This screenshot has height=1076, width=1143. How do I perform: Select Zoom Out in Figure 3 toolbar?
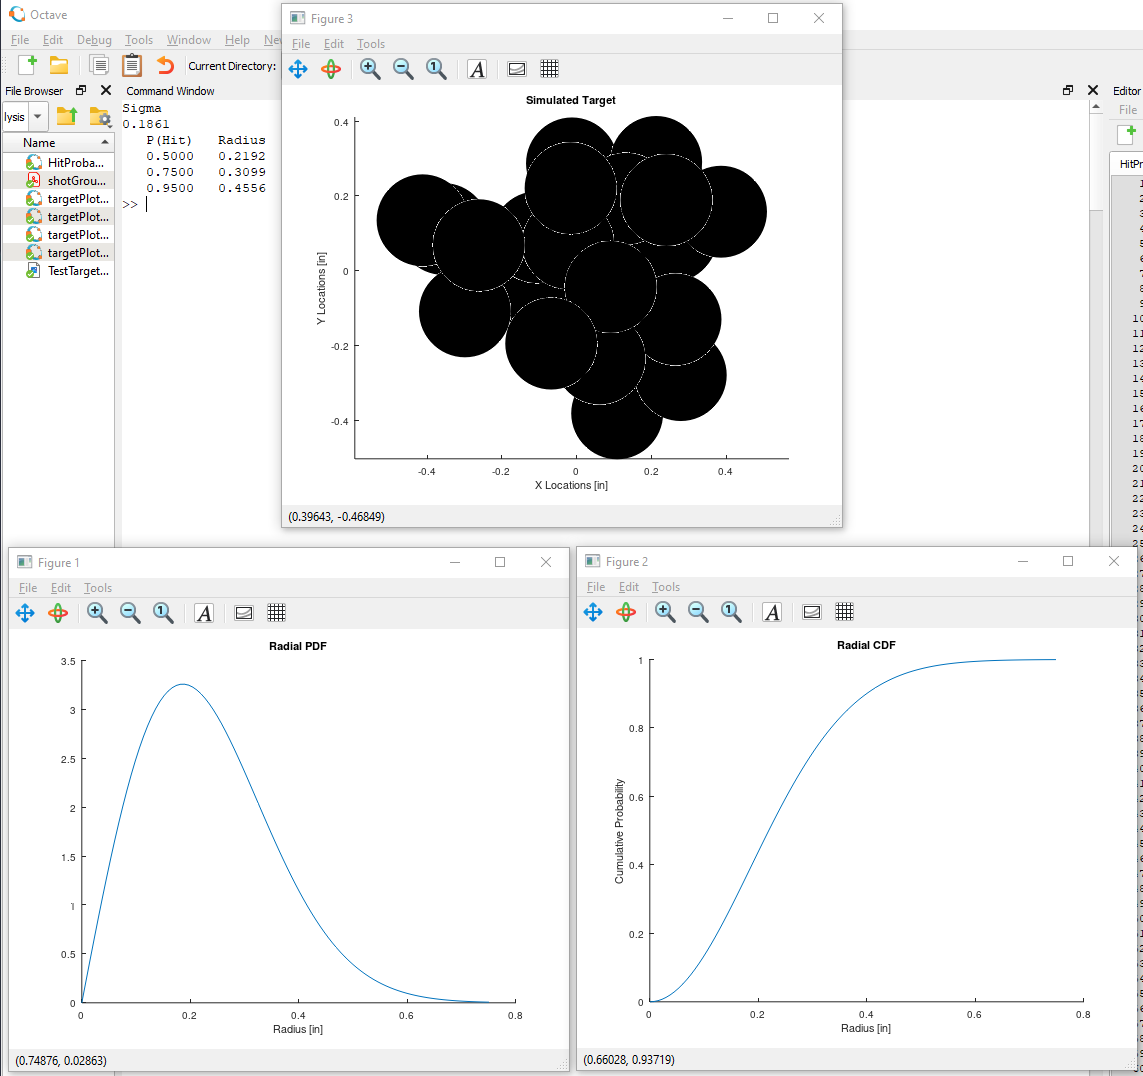(x=403, y=69)
